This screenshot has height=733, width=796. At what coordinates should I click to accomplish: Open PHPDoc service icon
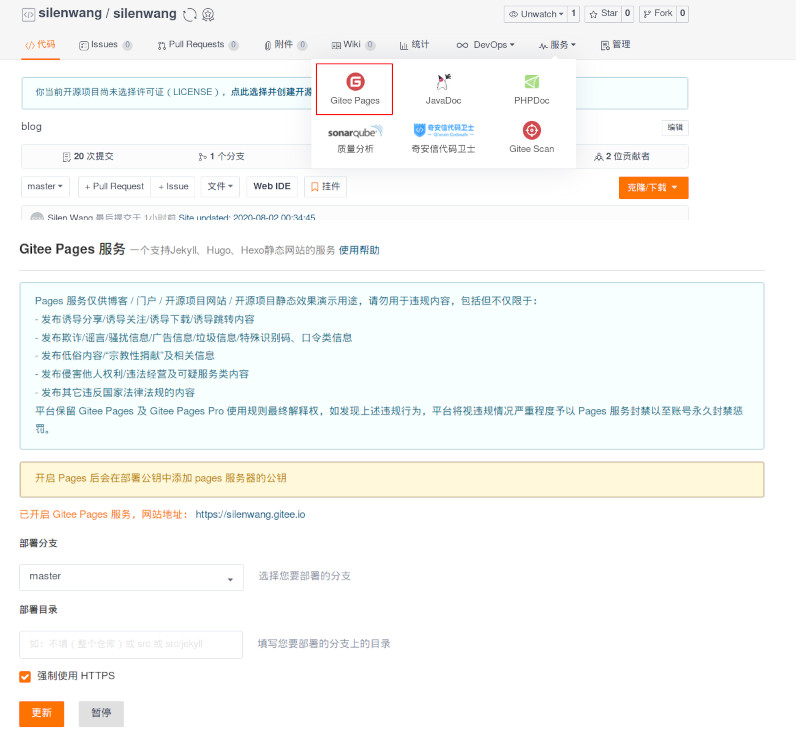tap(532, 89)
